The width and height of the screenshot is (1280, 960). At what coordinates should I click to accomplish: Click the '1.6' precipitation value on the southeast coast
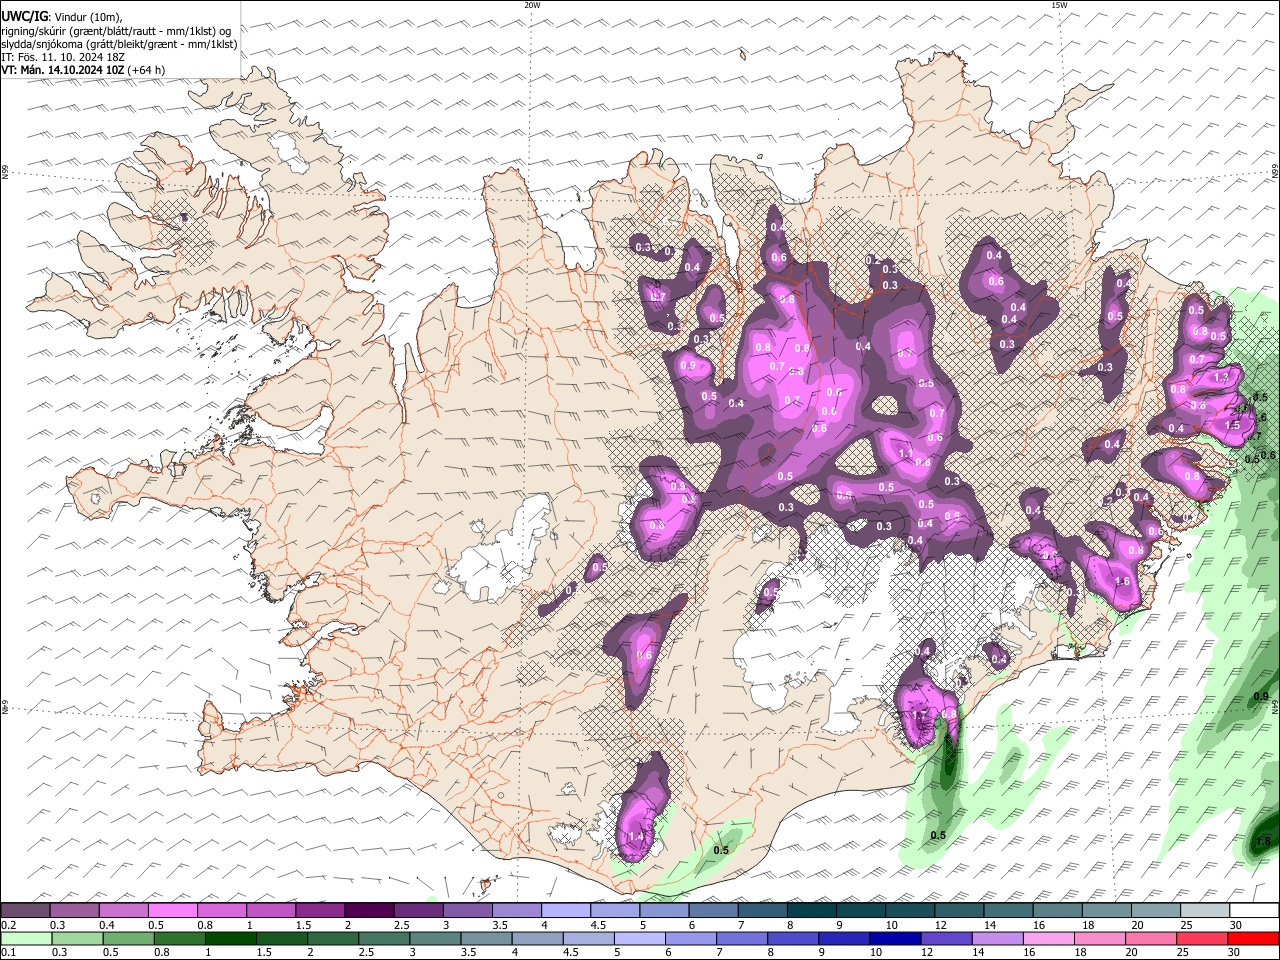1122,582
